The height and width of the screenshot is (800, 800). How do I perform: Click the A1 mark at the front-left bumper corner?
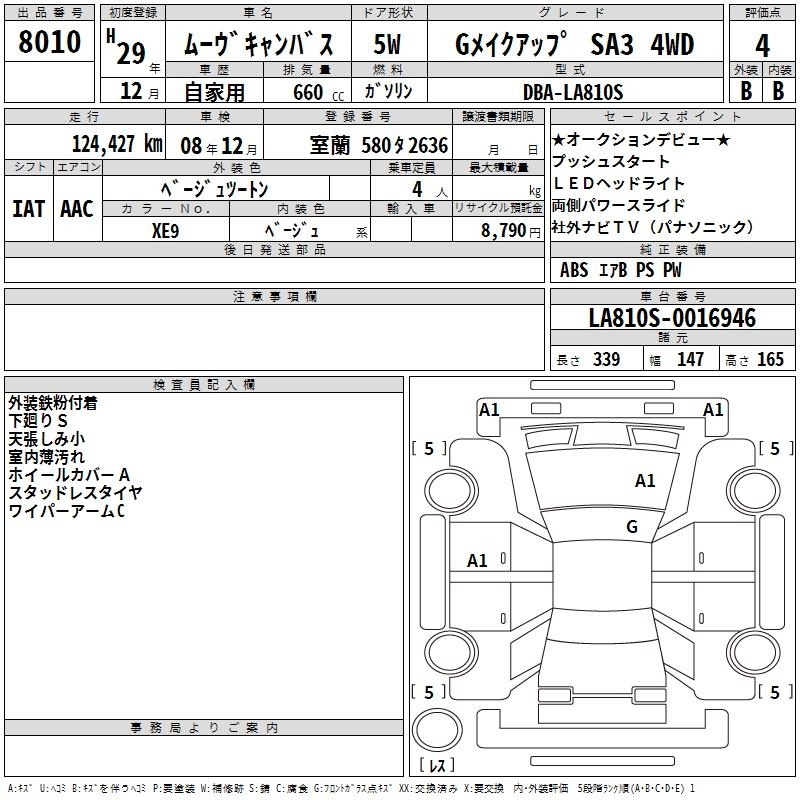pyautogui.click(x=489, y=409)
